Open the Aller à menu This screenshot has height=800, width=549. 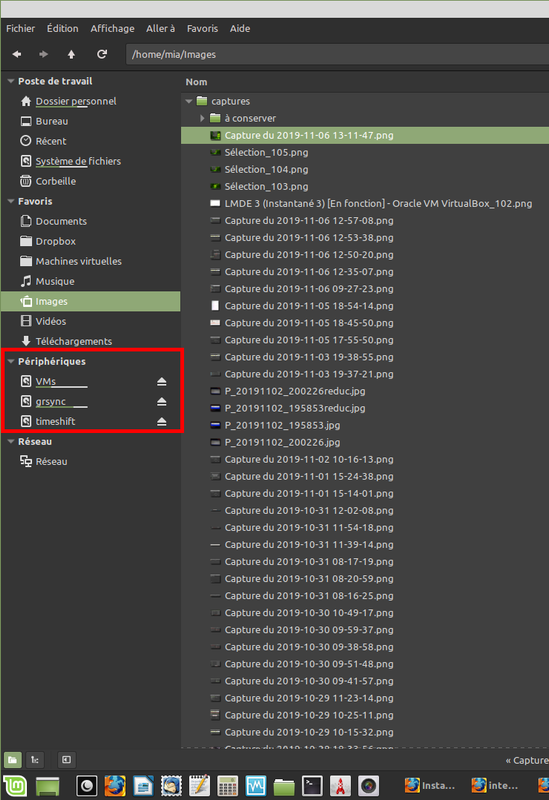[160, 29]
